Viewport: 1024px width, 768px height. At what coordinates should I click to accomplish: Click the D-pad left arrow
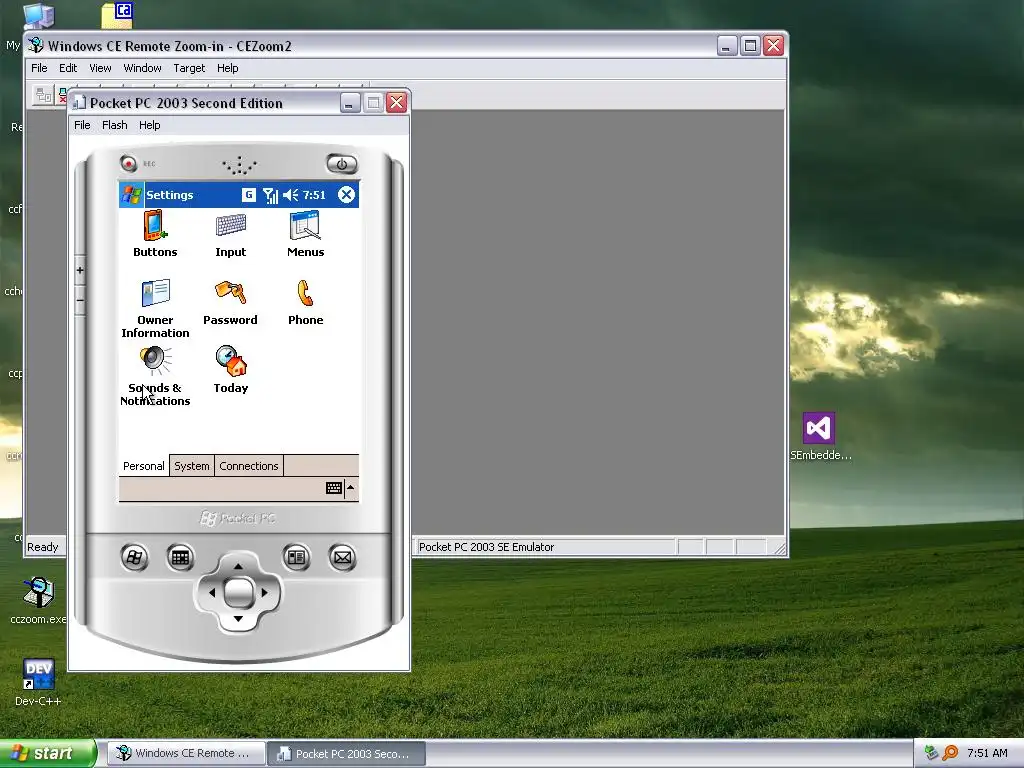click(x=212, y=592)
